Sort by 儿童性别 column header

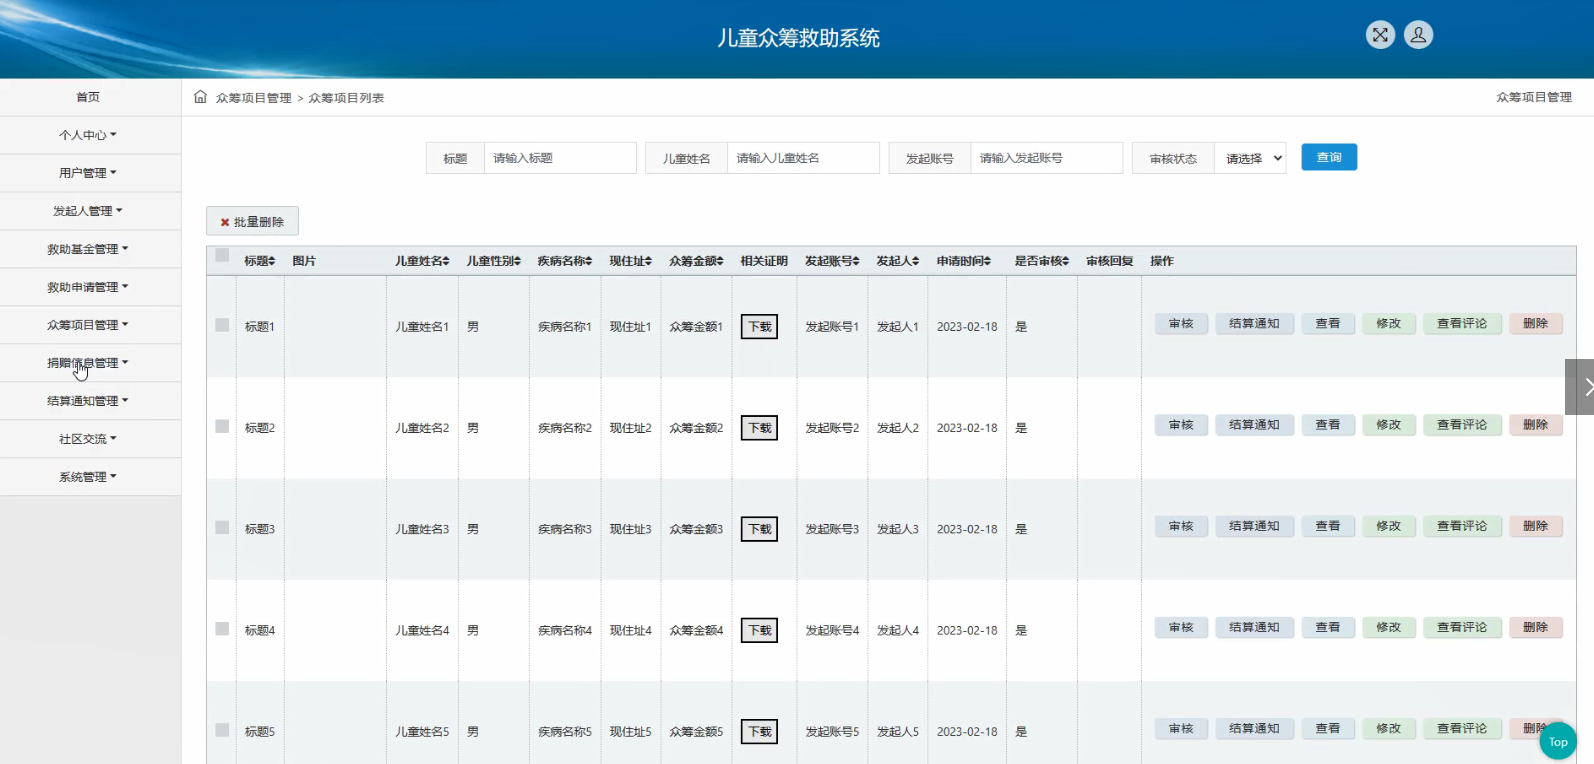pyautogui.click(x=494, y=261)
